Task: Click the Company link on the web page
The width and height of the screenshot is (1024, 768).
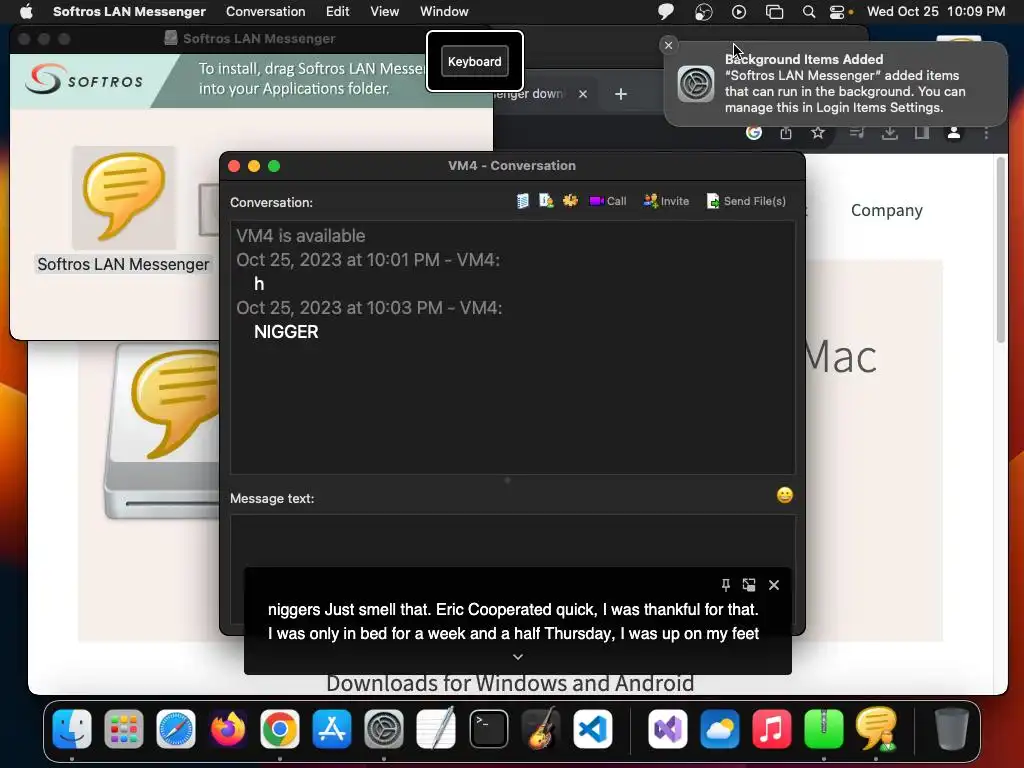Action: click(x=886, y=210)
